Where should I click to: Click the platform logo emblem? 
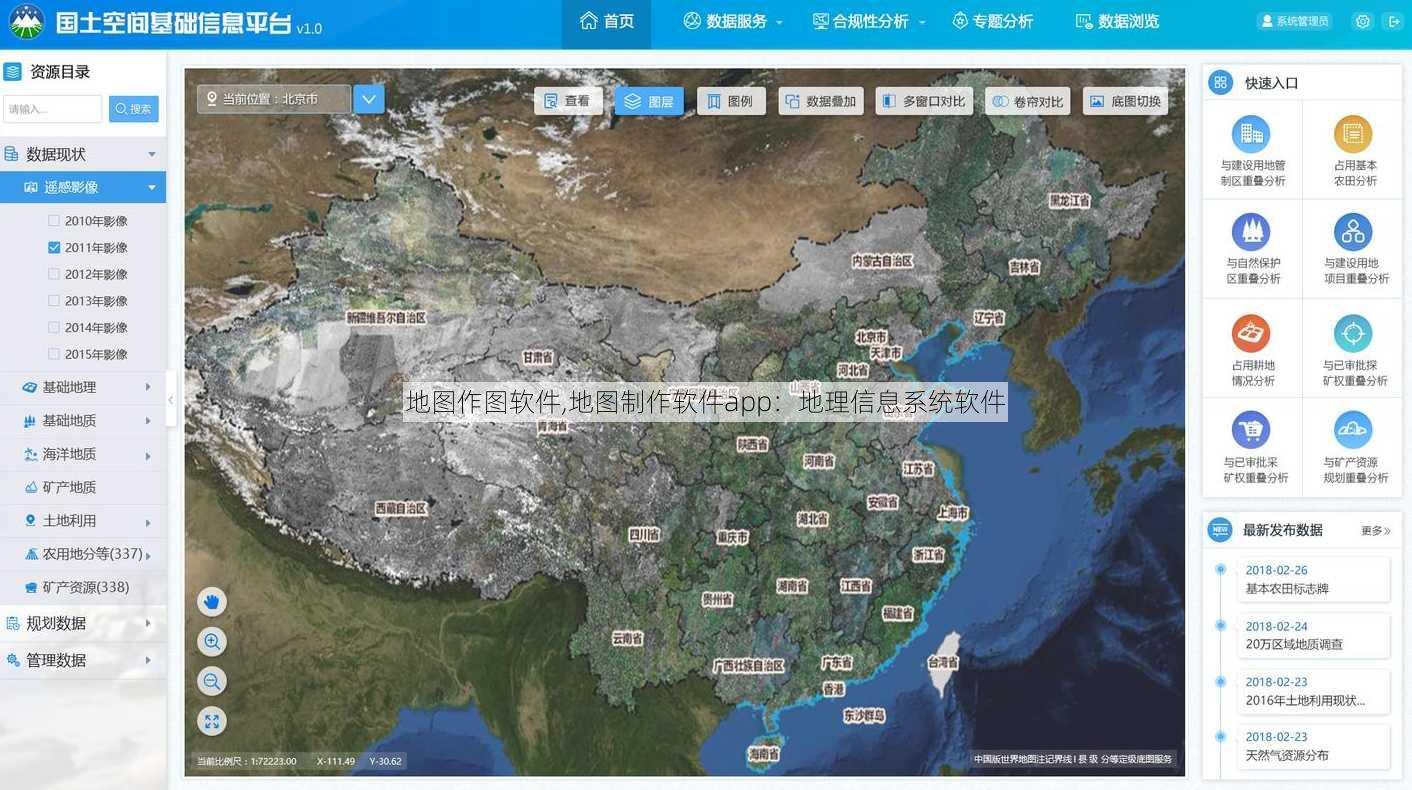(27, 22)
